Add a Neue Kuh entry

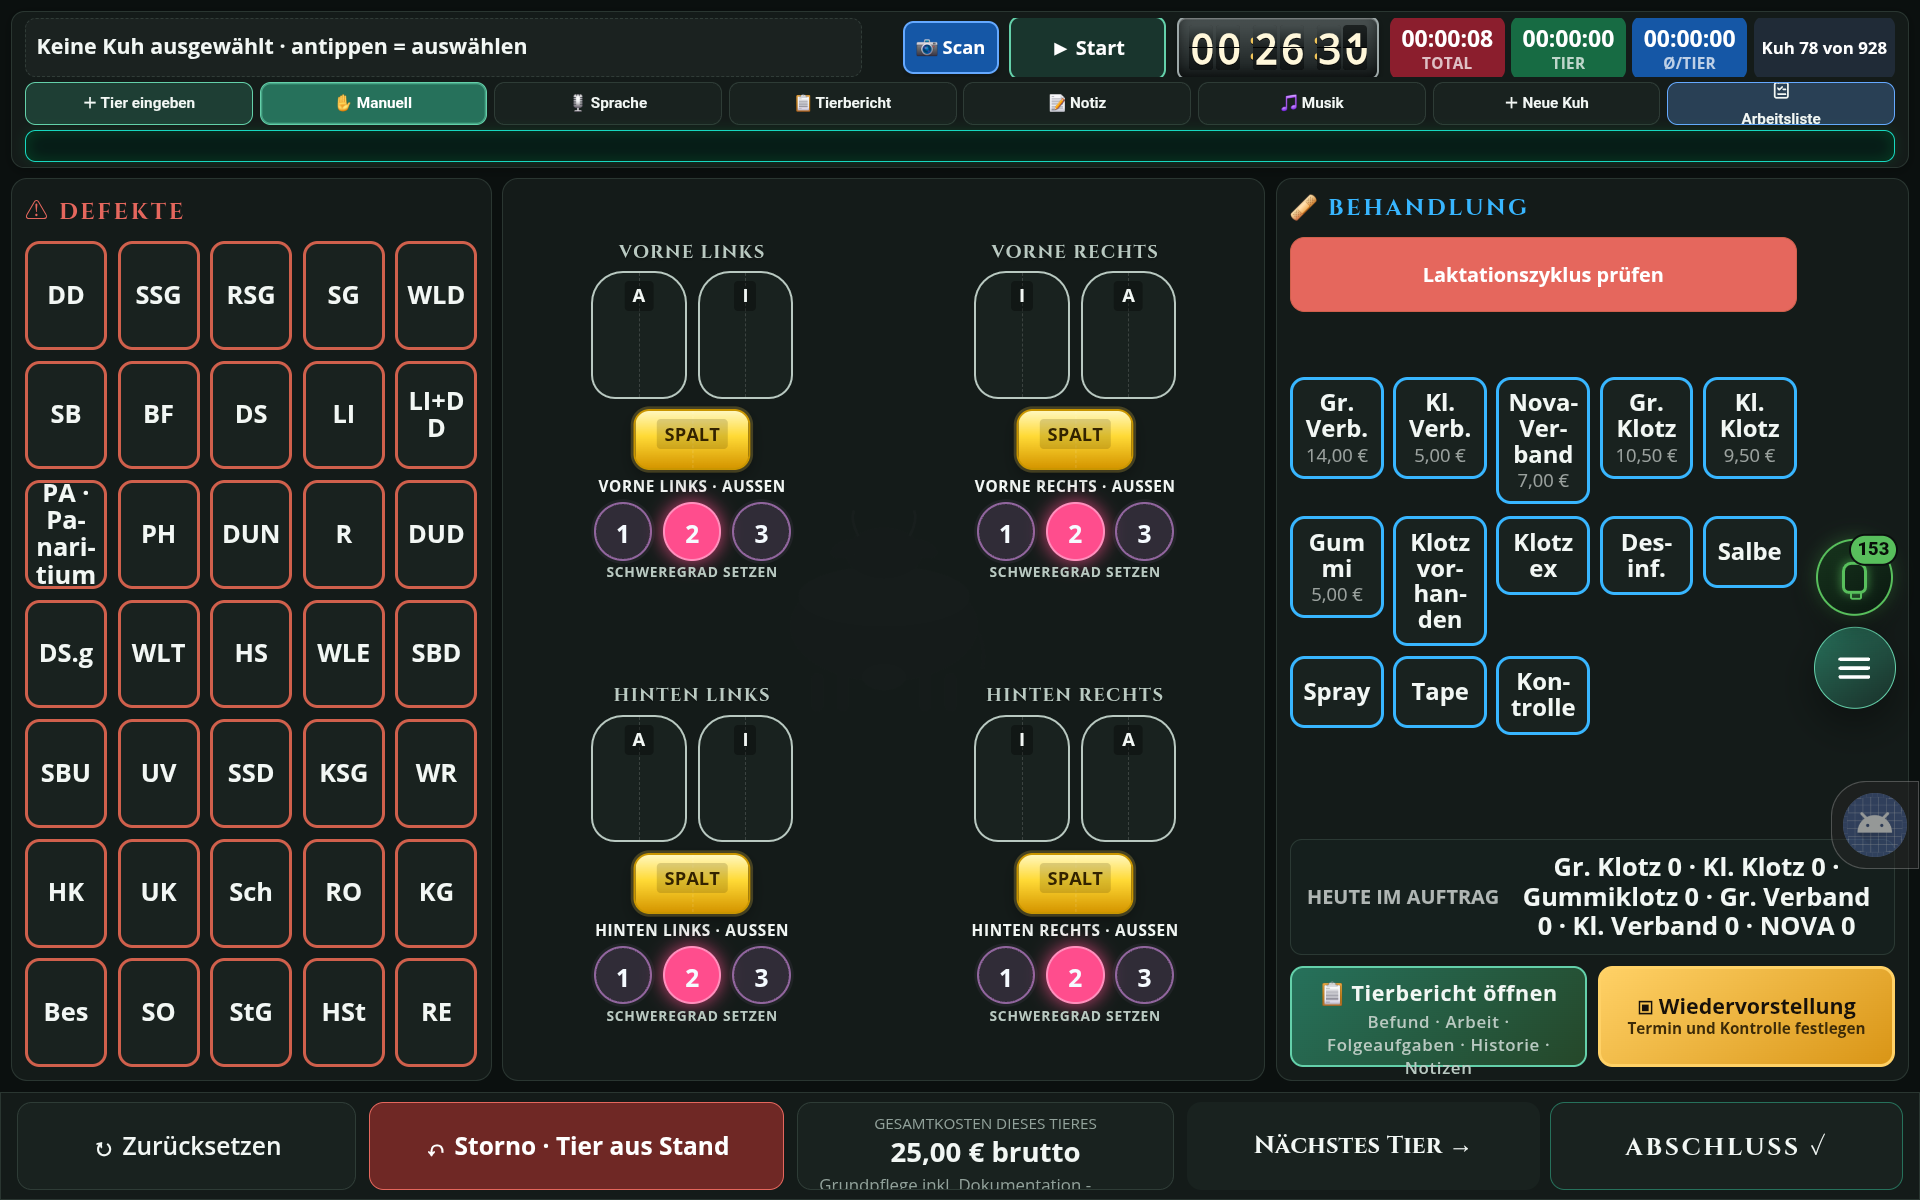coord(1546,103)
